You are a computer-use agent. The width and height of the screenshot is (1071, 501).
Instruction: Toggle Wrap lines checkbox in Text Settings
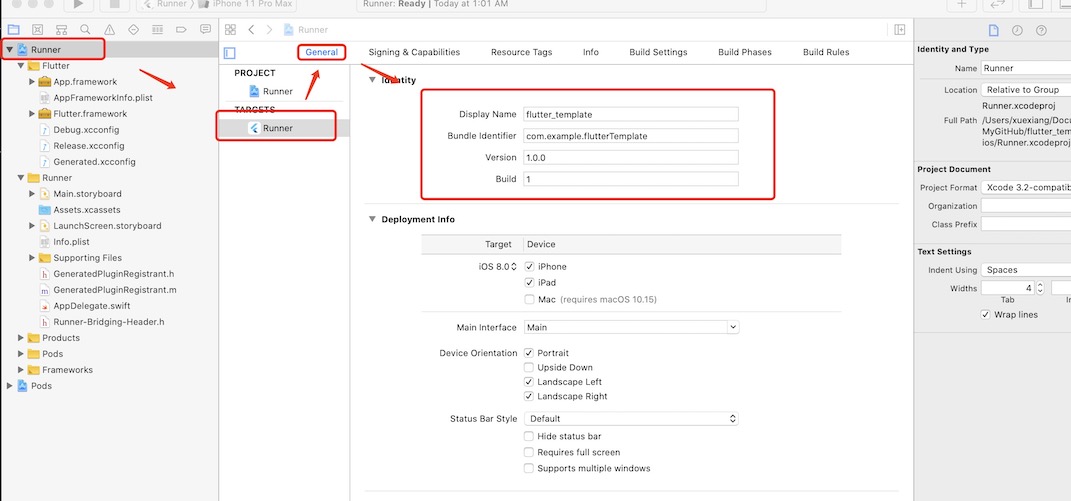pos(985,314)
